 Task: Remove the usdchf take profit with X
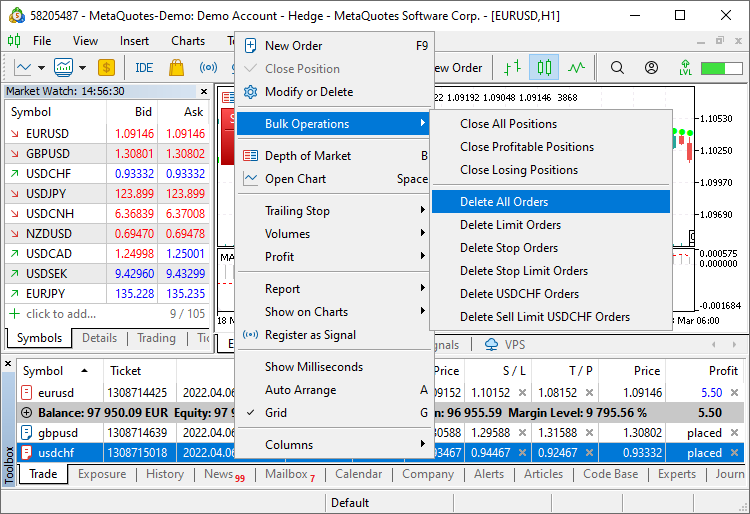(590, 452)
